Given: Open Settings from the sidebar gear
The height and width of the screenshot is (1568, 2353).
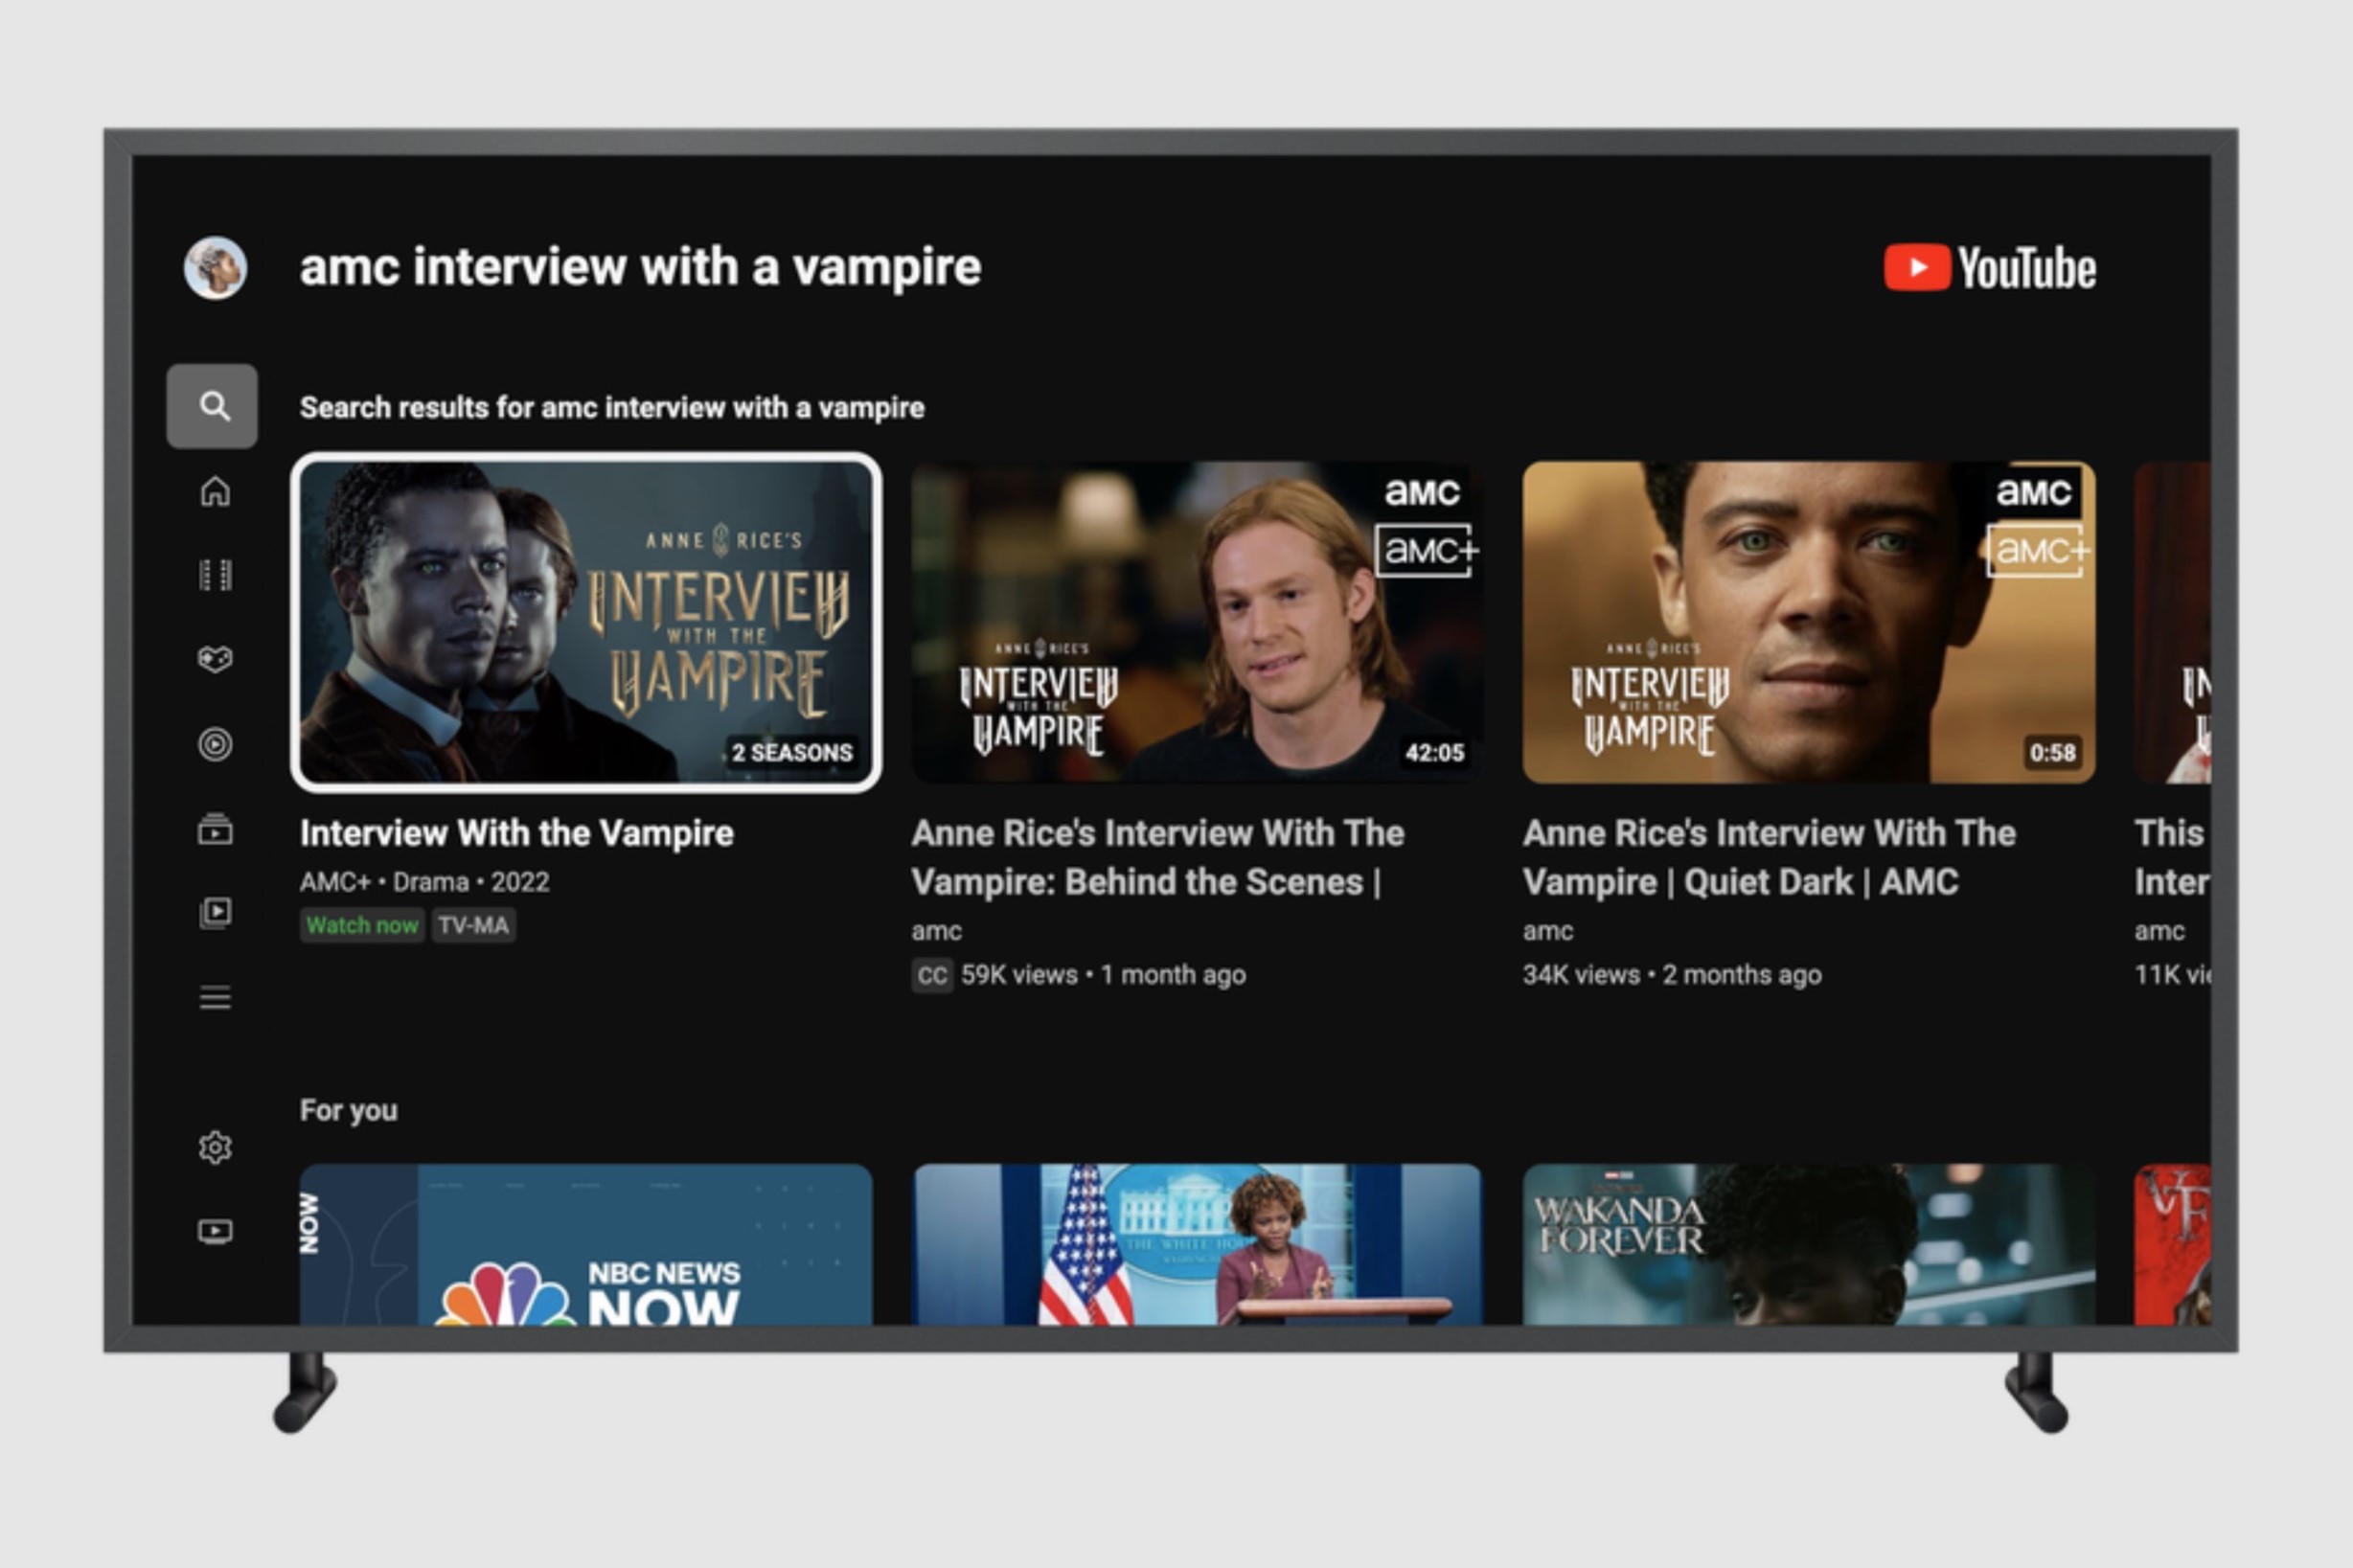Looking at the screenshot, I should tap(213, 1148).
